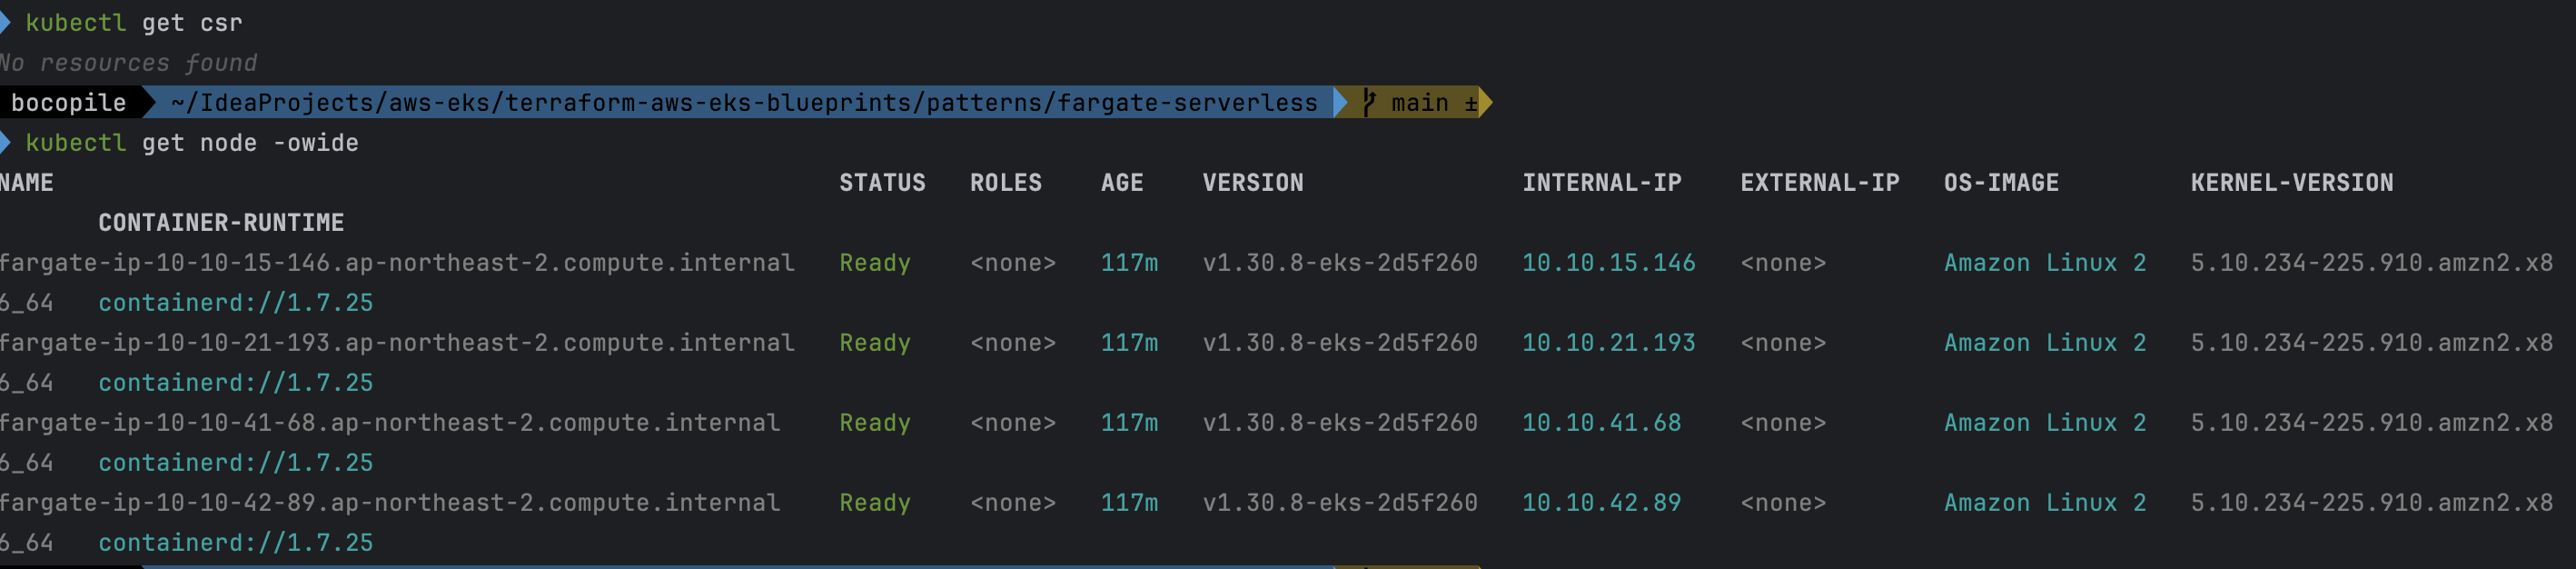Click the OS-IMAGE column header

click(2000, 183)
